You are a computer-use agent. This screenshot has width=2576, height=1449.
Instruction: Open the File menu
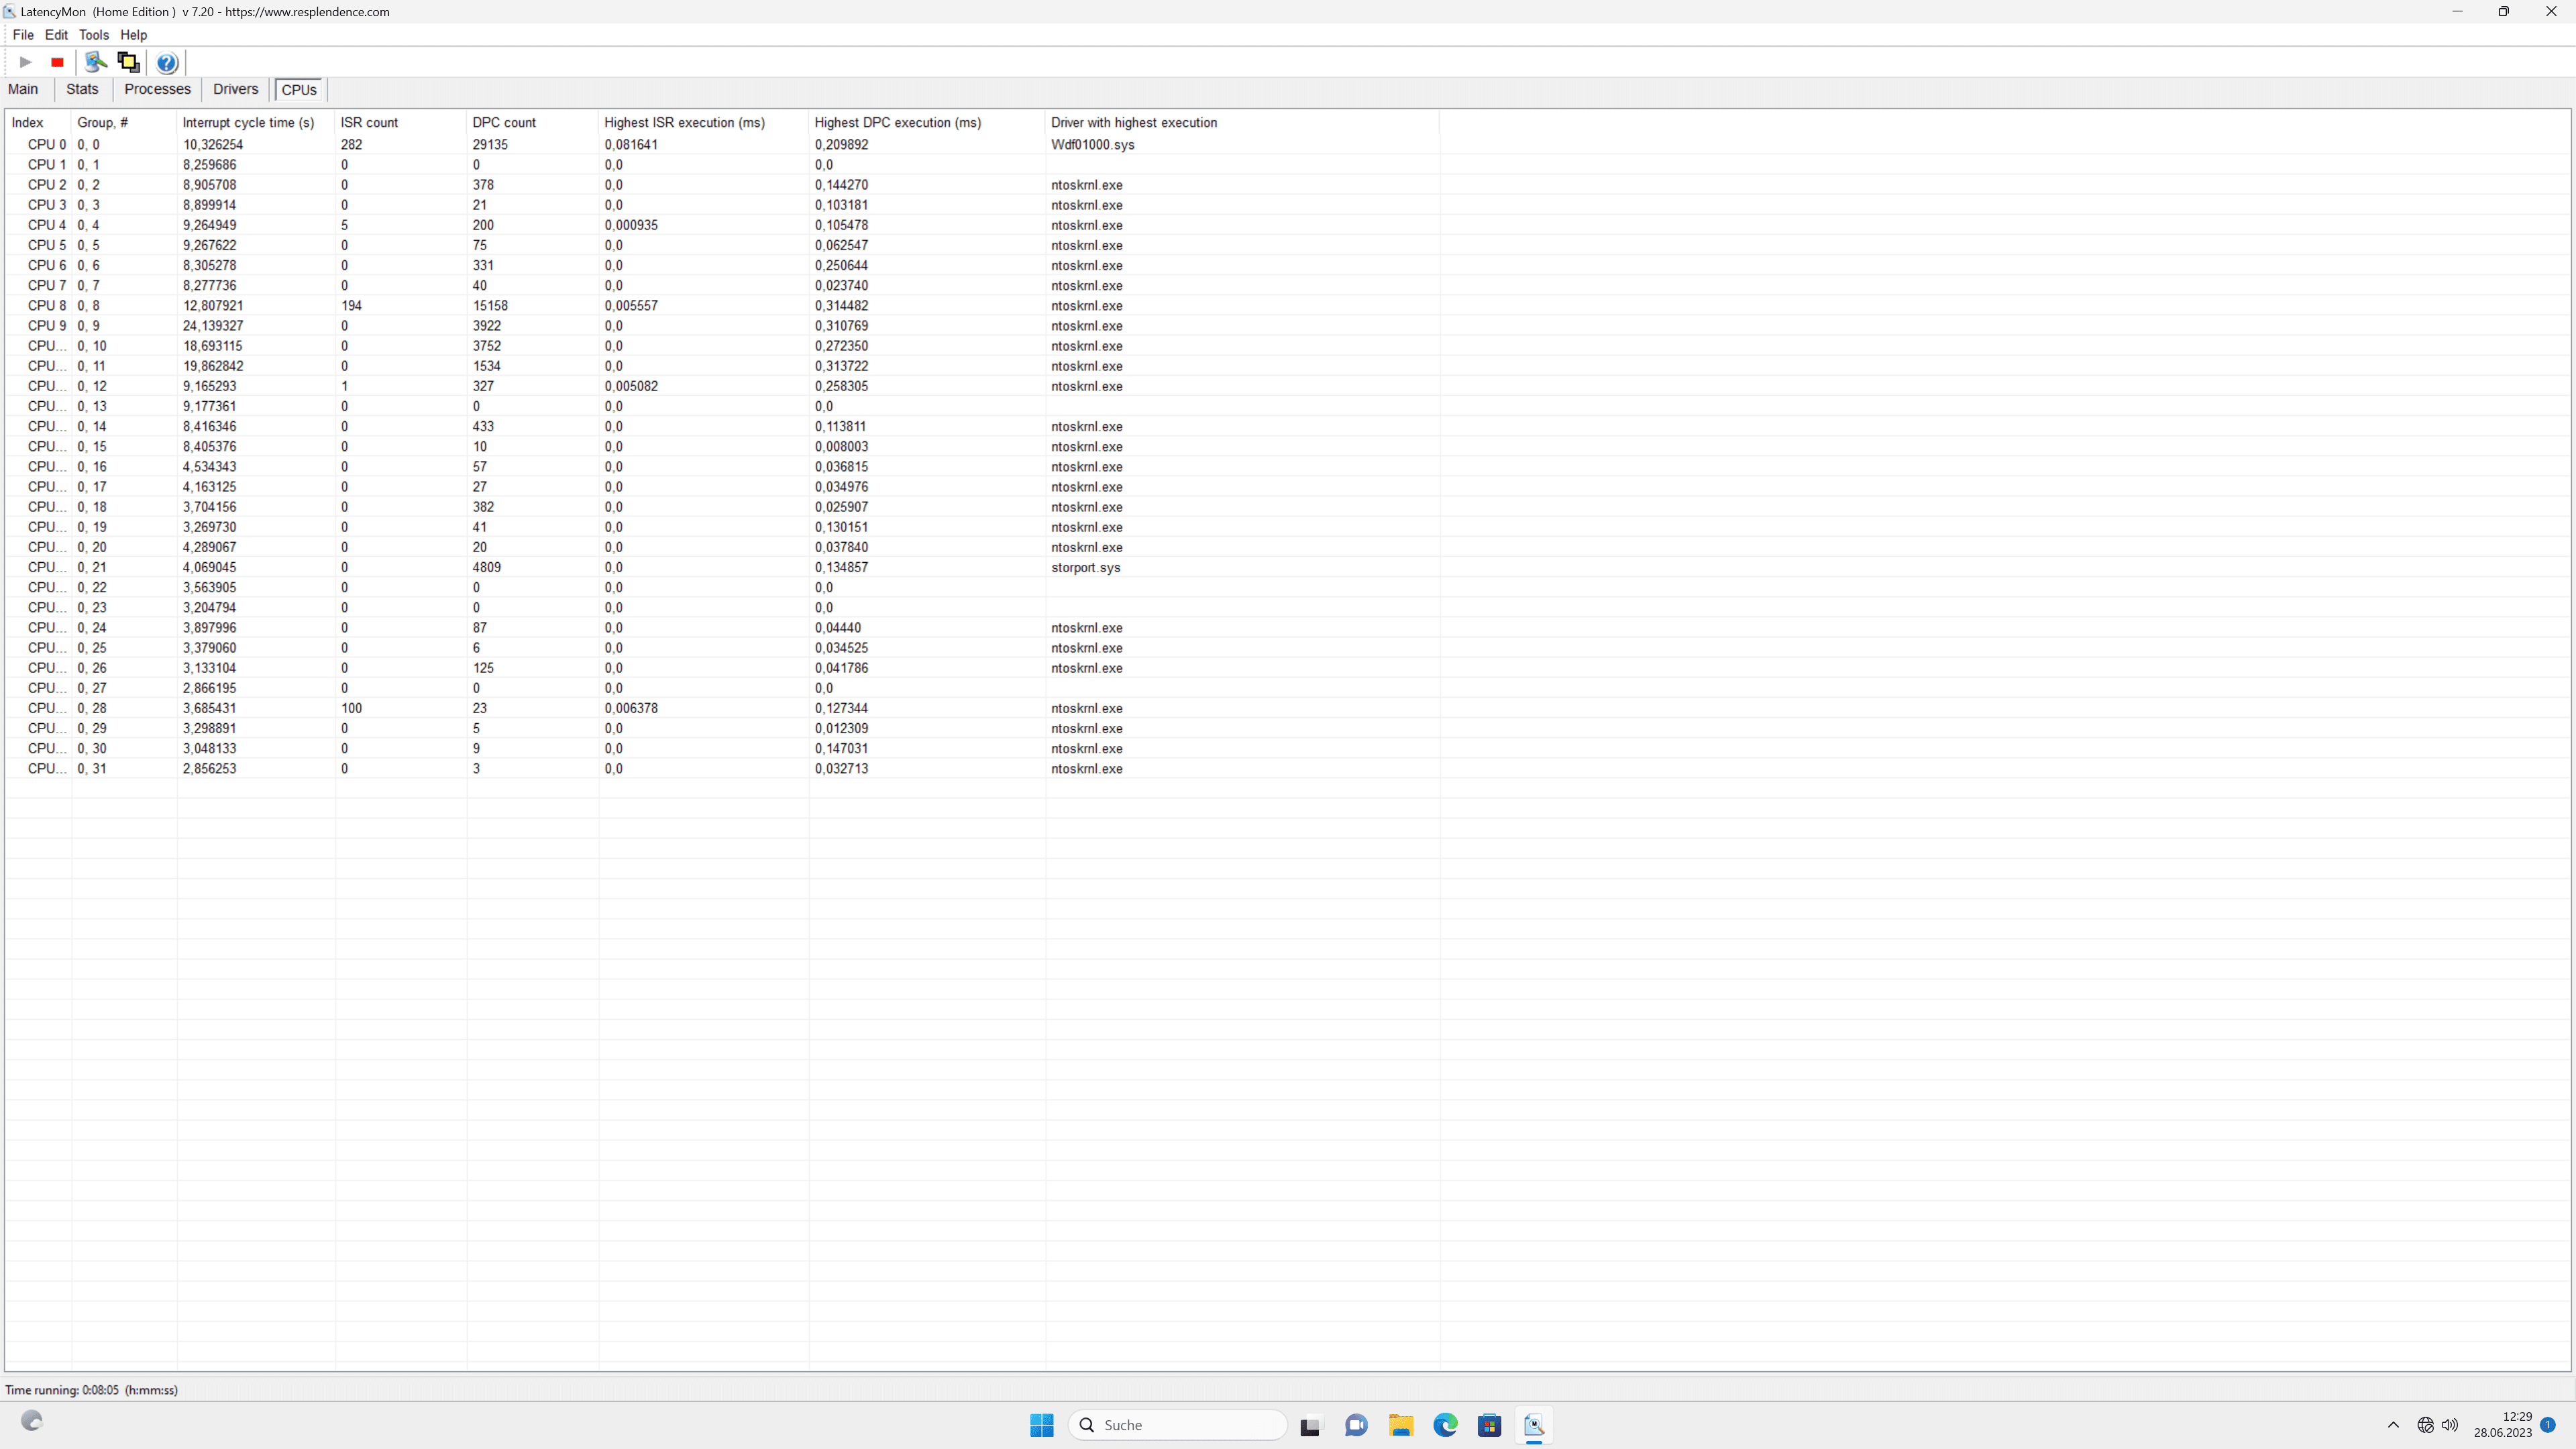coord(22,35)
